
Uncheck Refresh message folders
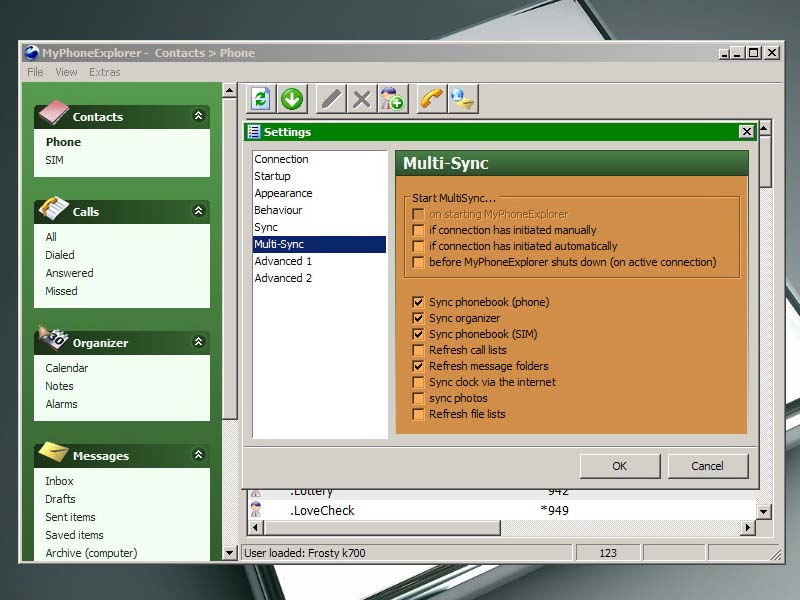coord(418,366)
